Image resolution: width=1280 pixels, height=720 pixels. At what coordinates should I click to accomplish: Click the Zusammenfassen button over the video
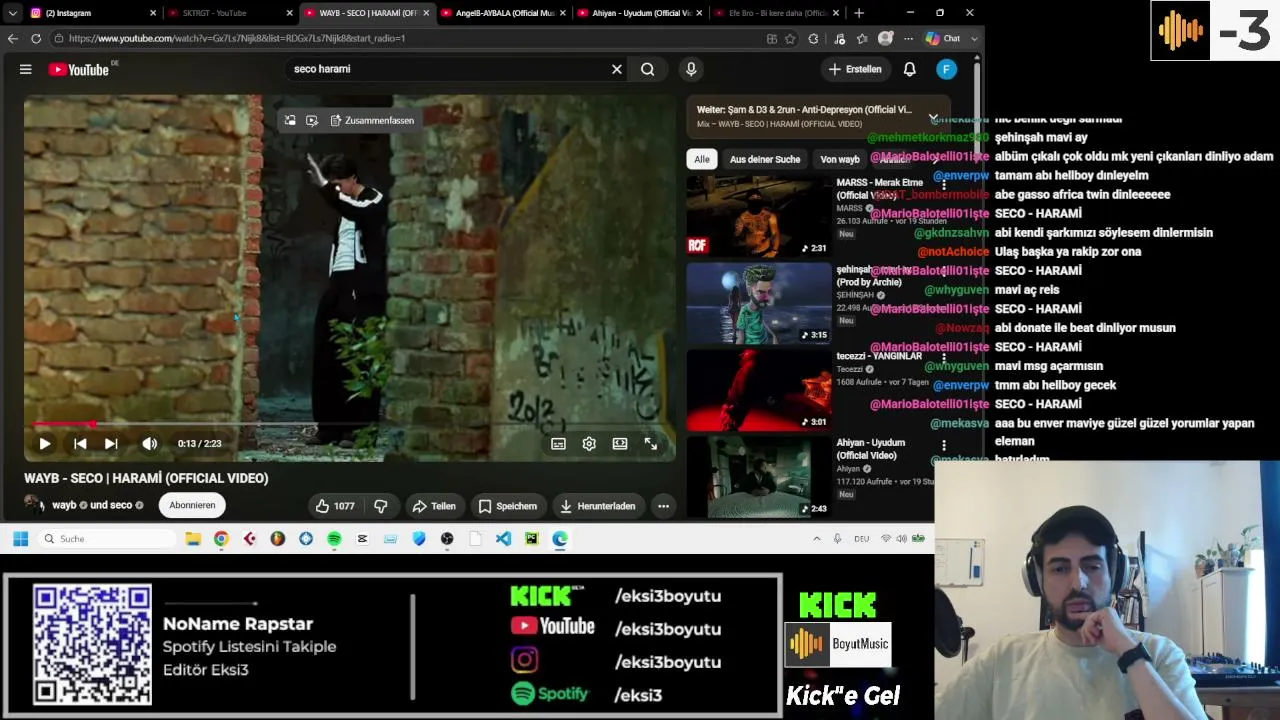click(372, 120)
